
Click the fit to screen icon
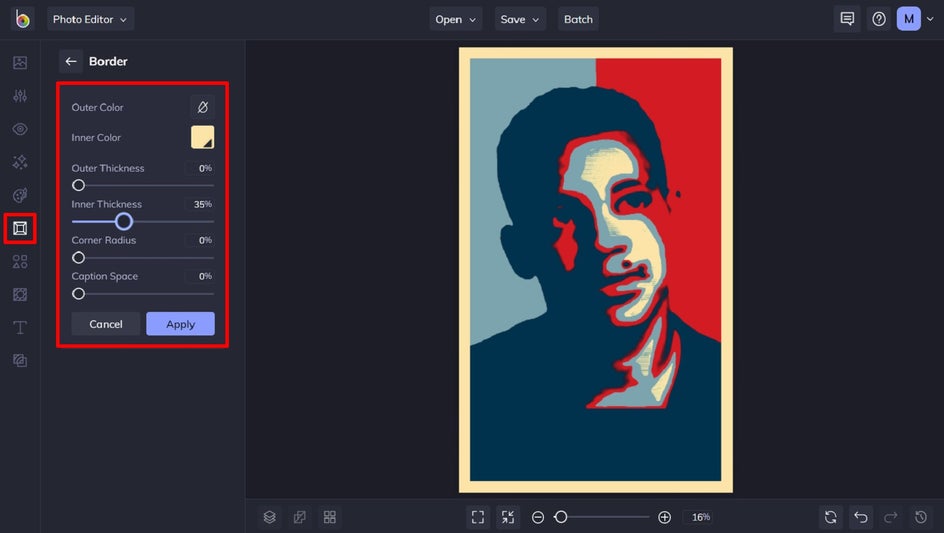[x=478, y=517]
